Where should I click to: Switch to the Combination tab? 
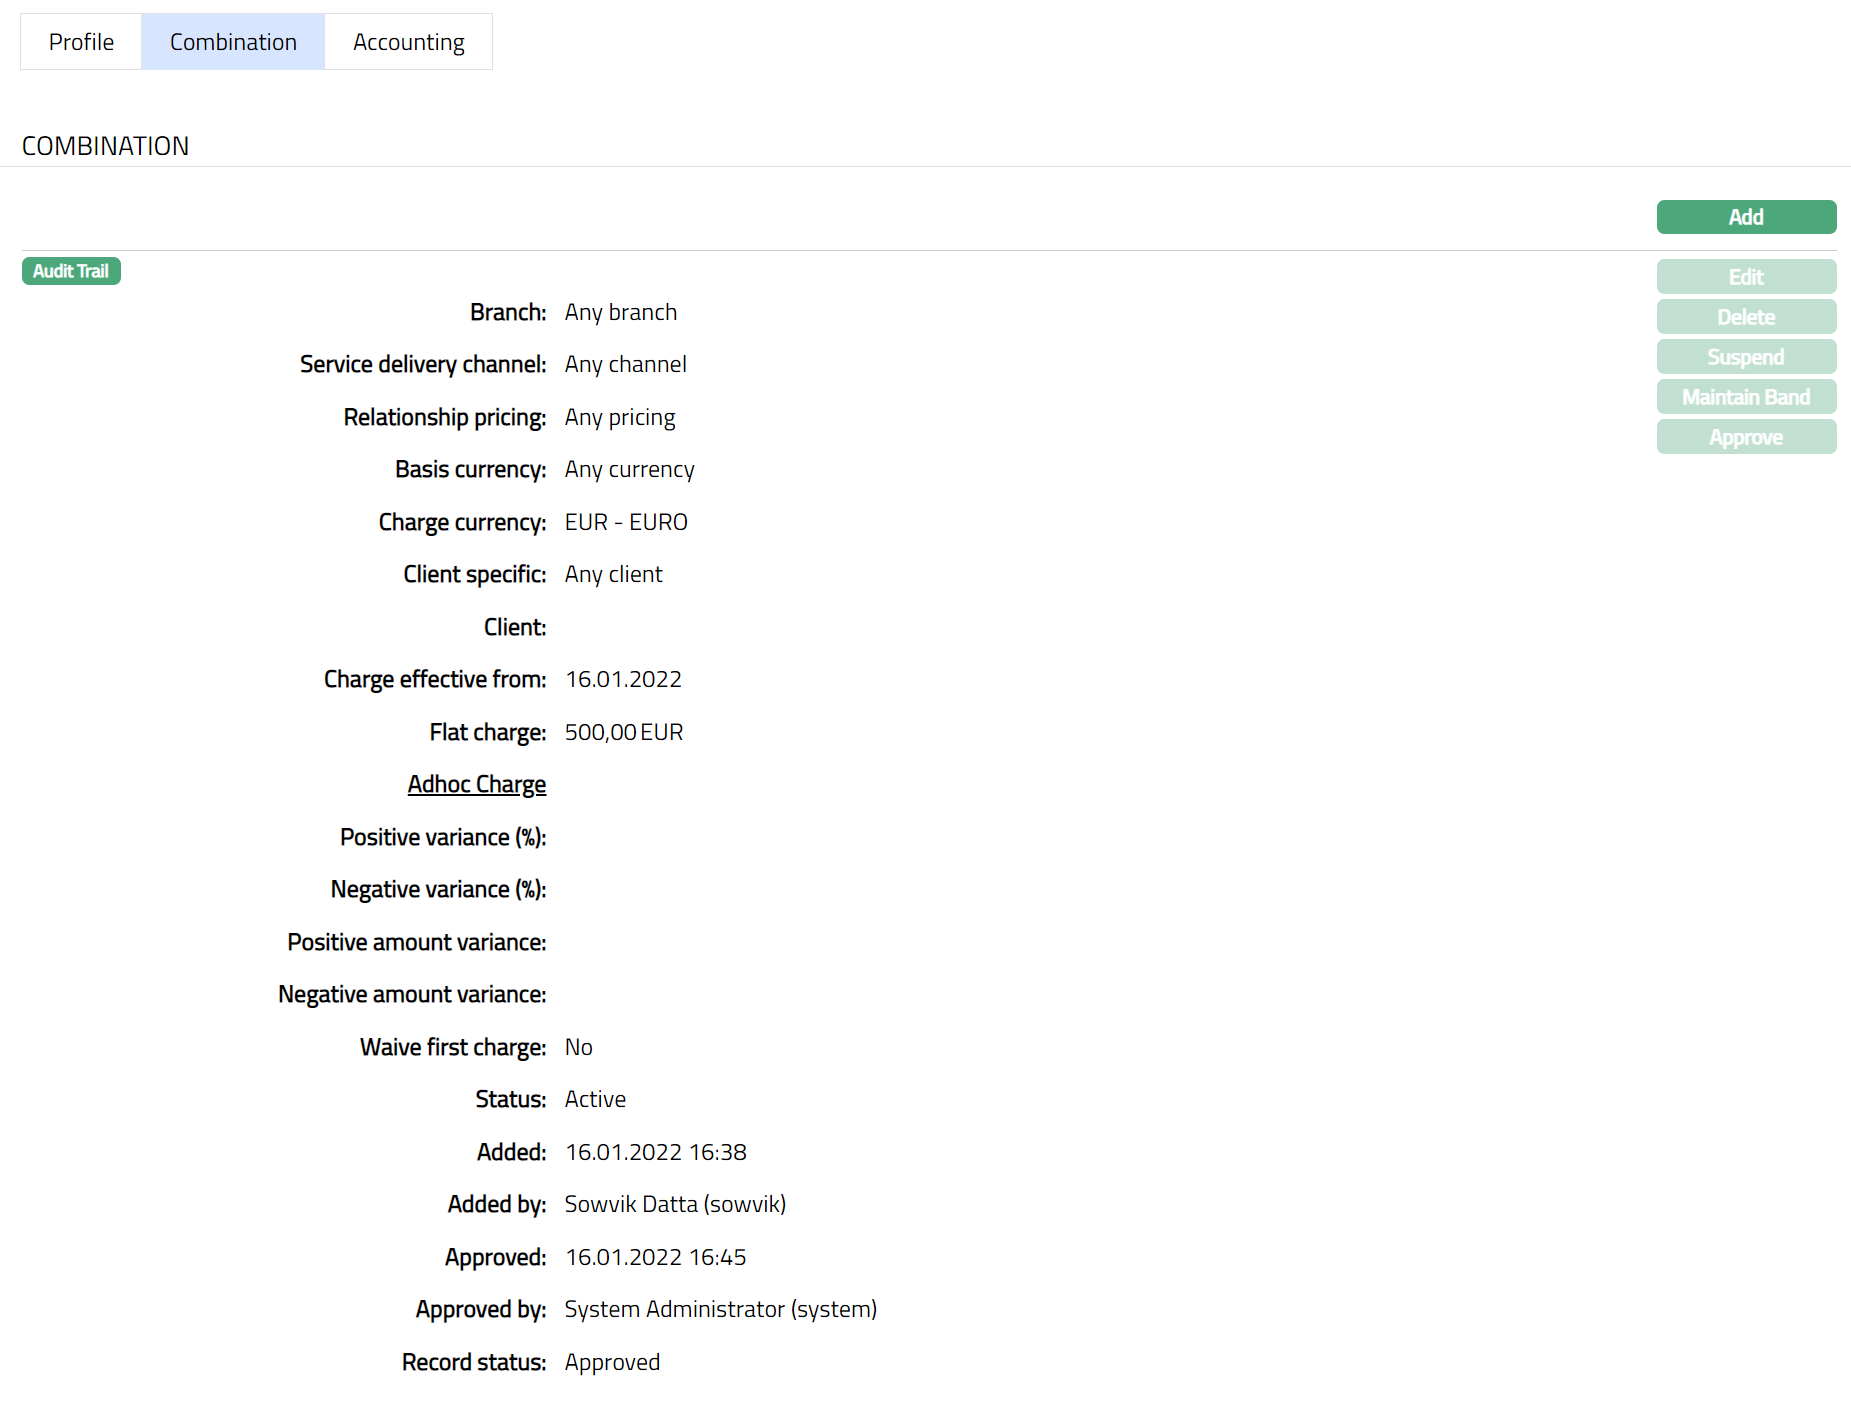coord(233,42)
